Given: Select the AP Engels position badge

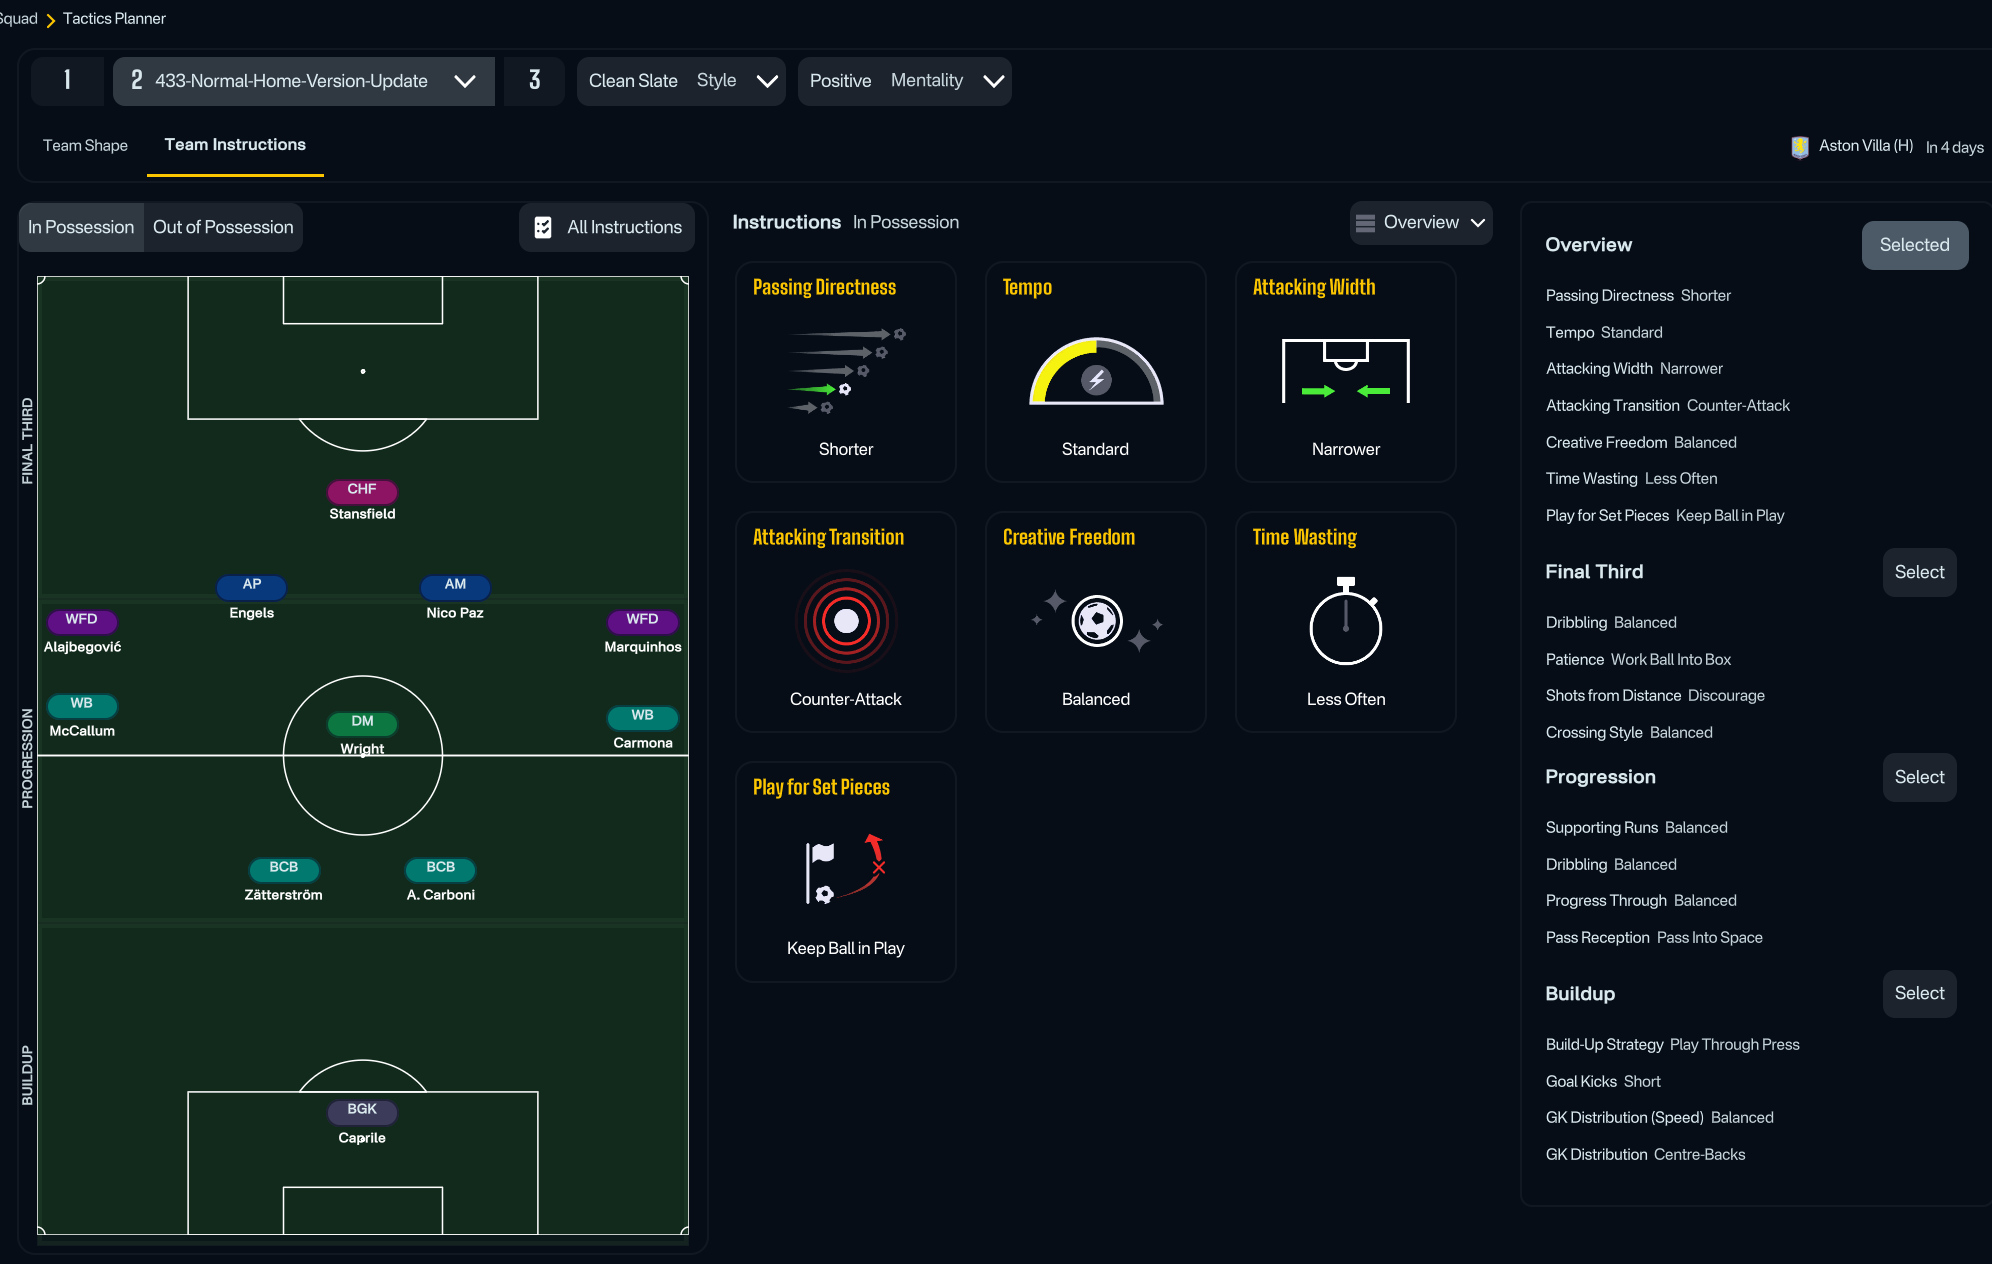Looking at the screenshot, I should tap(252, 585).
